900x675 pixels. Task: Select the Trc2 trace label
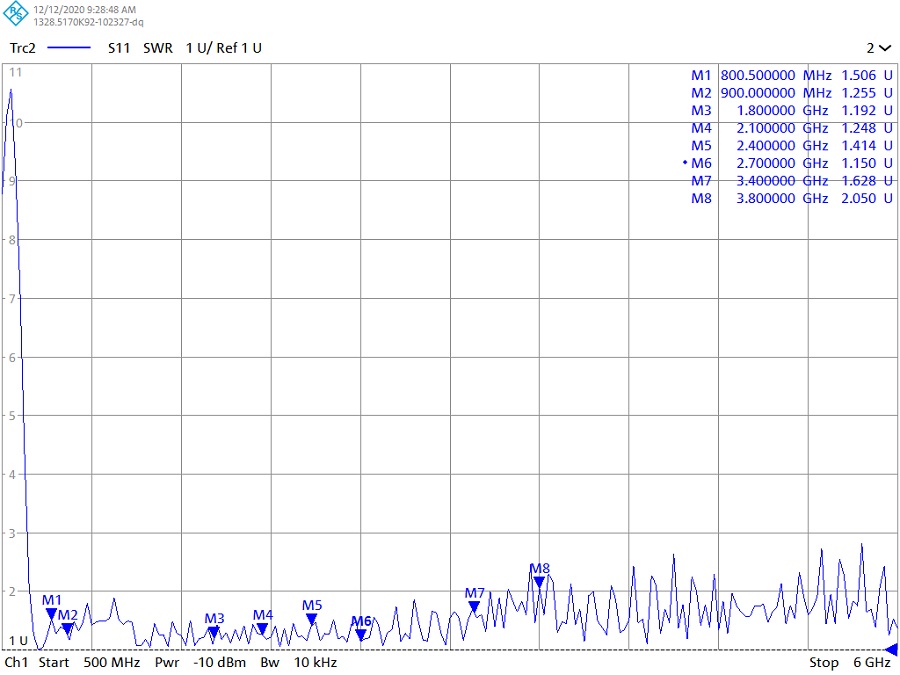(x=23, y=48)
